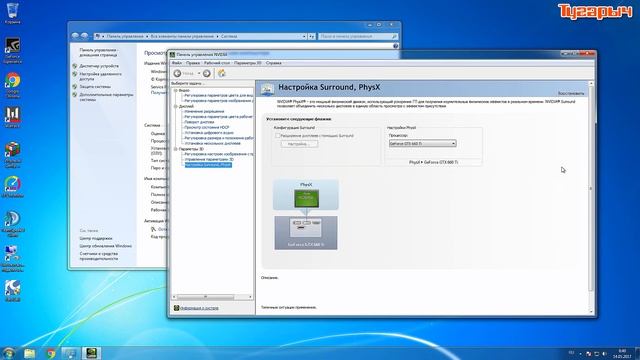Collapse the Параметры 3D tree node
This screenshot has width=640, height=360.
point(176,149)
